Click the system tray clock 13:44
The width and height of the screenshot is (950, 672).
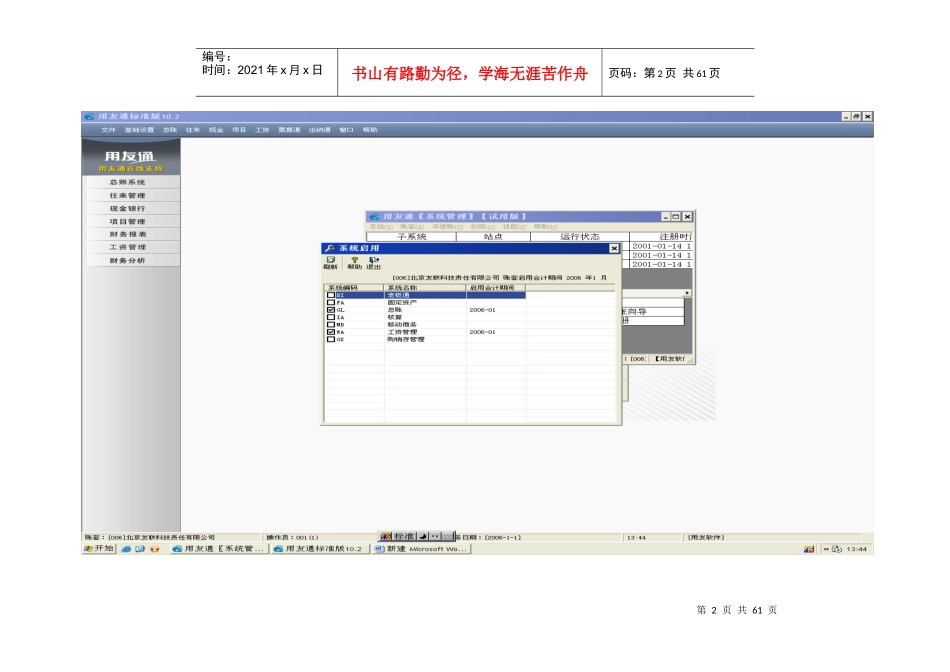(x=856, y=549)
